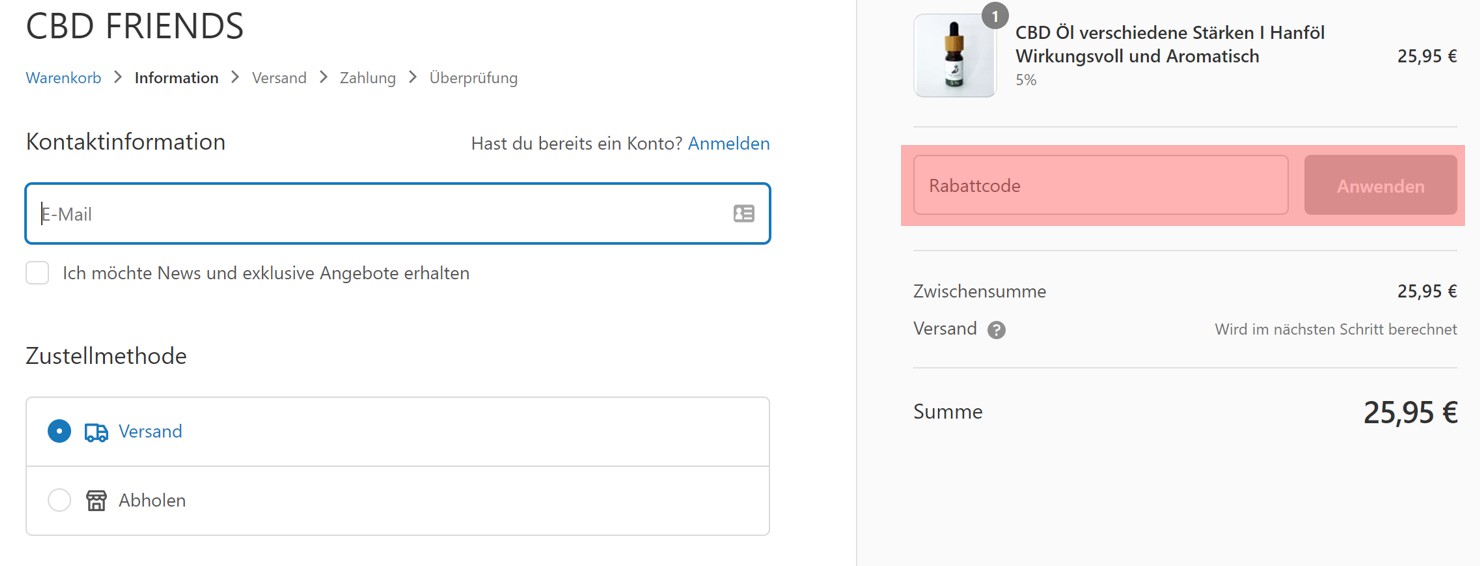This screenshot has width=1480, height=566.
Task: Open the question mark help icon next to Versand
Action: pos(996,330)
